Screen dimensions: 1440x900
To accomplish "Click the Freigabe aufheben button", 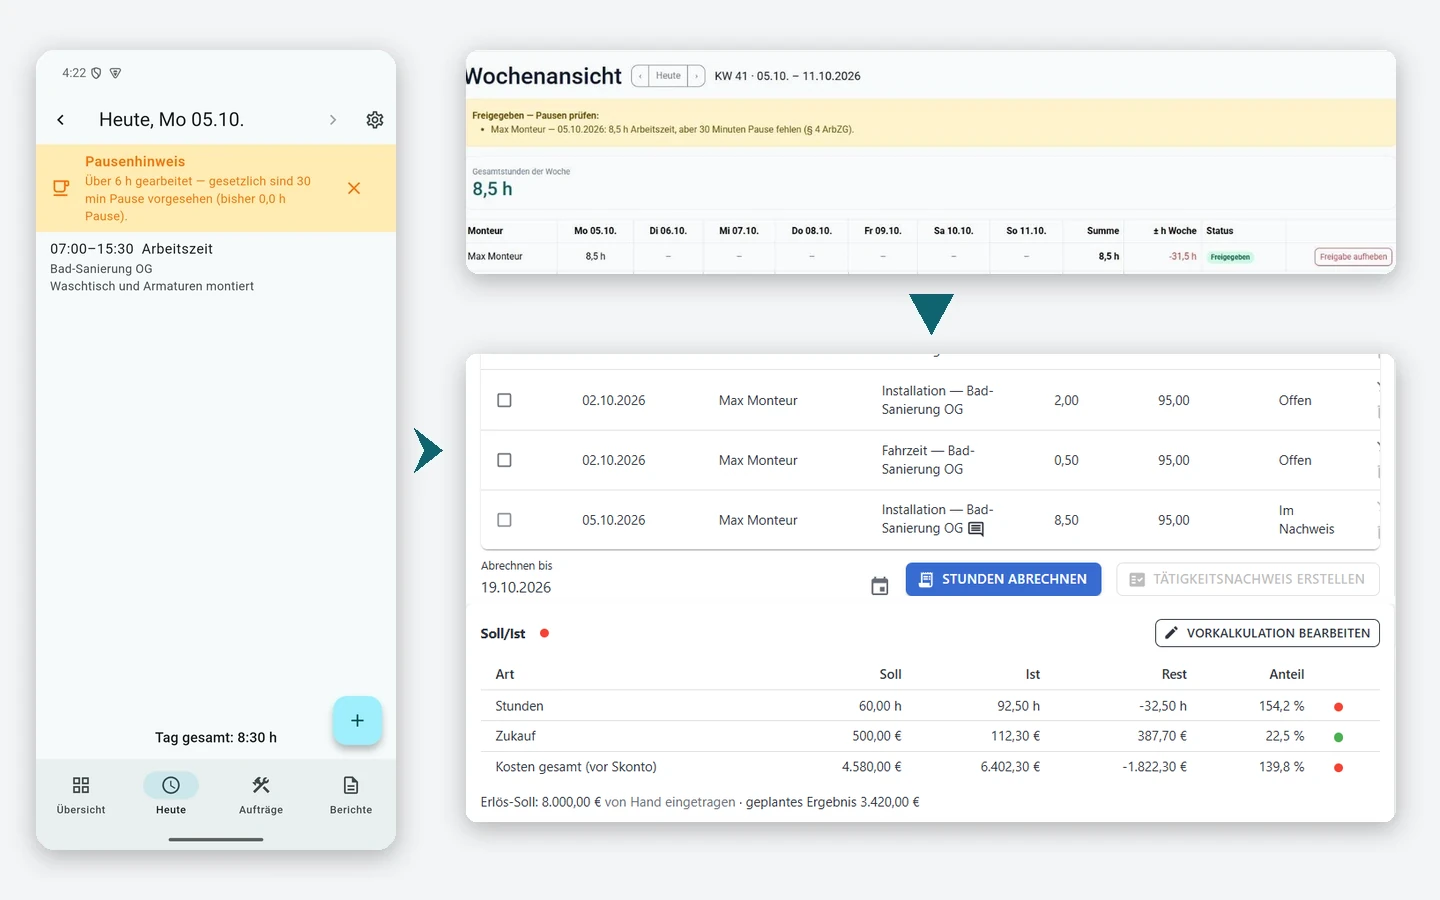I will (1353, 257).
